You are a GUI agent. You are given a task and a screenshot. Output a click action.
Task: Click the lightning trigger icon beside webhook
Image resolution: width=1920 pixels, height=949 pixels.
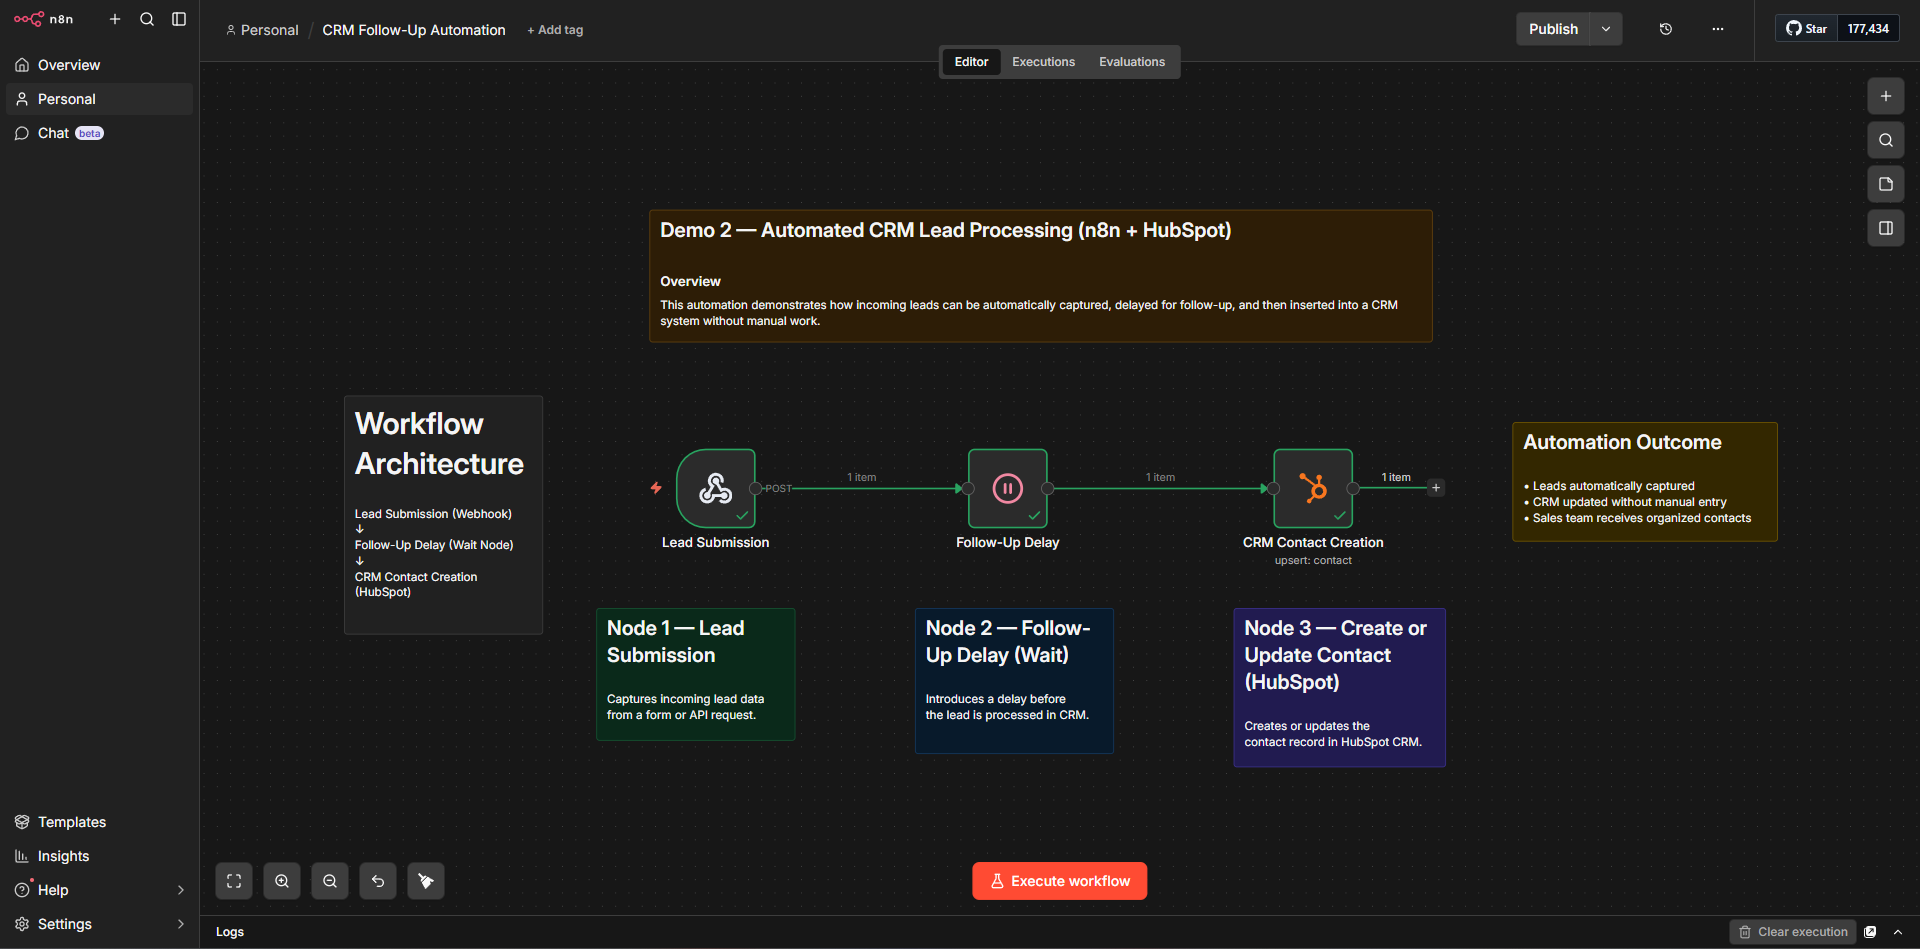[656, 488]
